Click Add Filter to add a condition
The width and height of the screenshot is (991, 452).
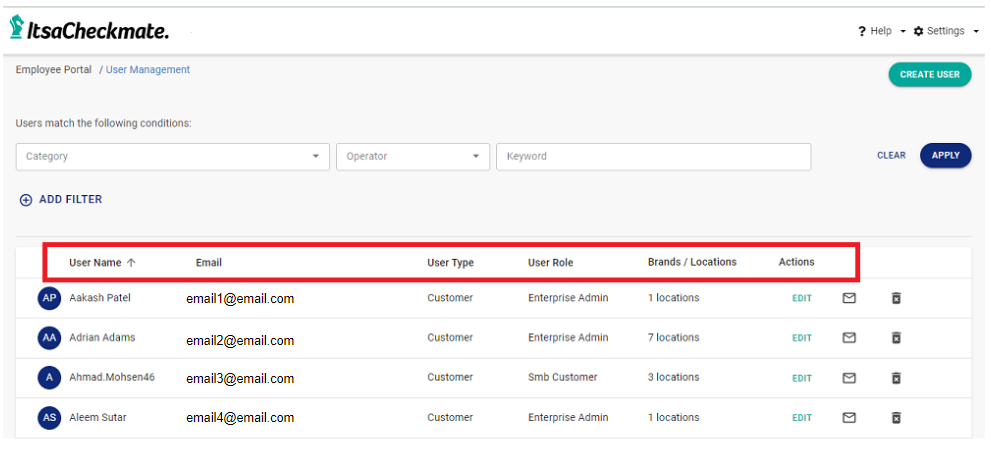coord(61,200)
